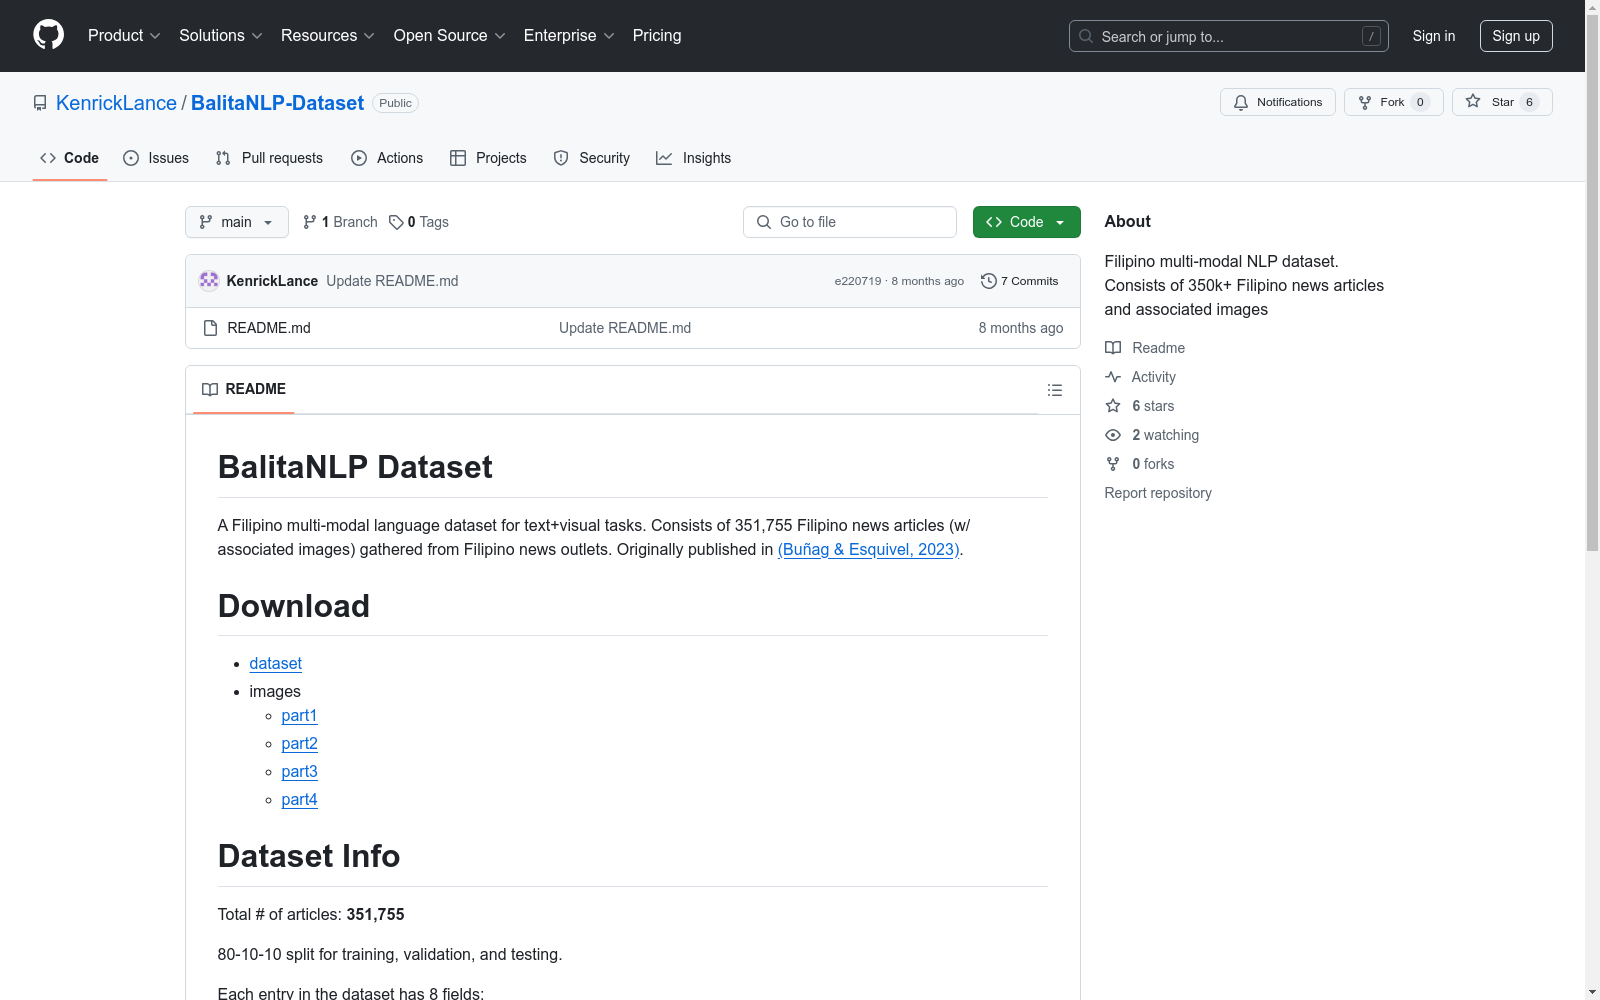Open the Buñag & Esquivel, 2023 citation link
The width and height of the screenshot is (1600, 1000).
tap(869, 549)
